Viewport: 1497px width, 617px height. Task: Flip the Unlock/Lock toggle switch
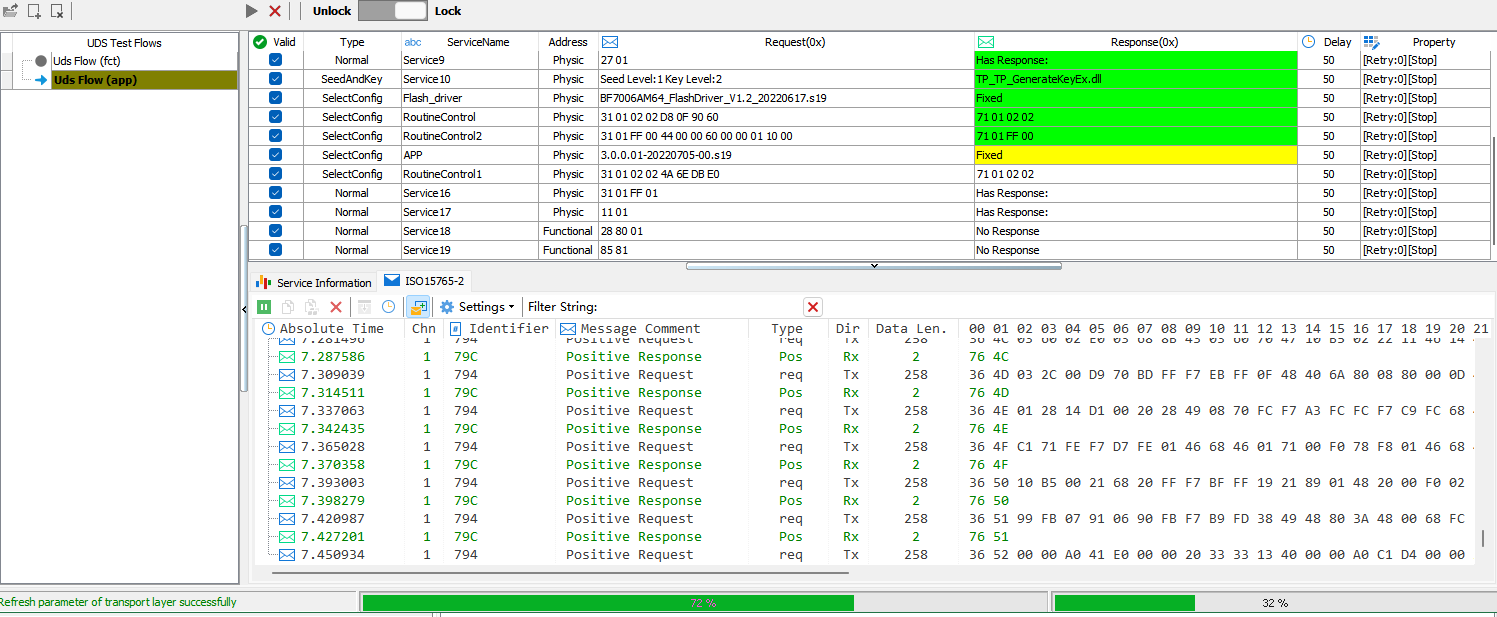(393, 11)
